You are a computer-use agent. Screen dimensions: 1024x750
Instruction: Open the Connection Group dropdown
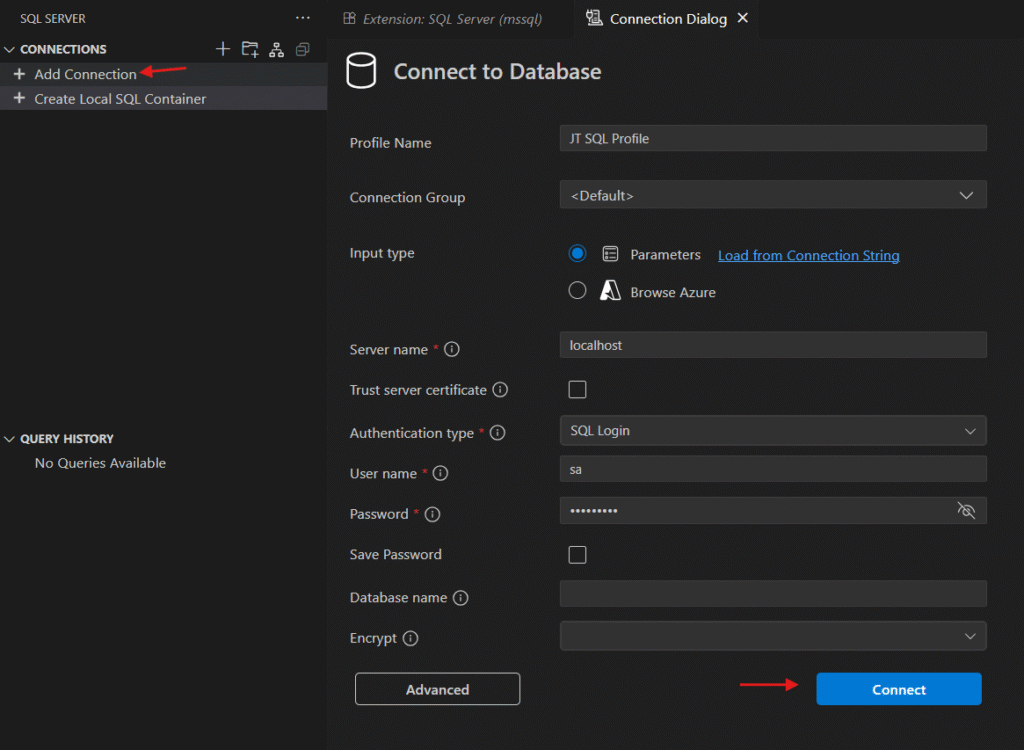(773, 195)
